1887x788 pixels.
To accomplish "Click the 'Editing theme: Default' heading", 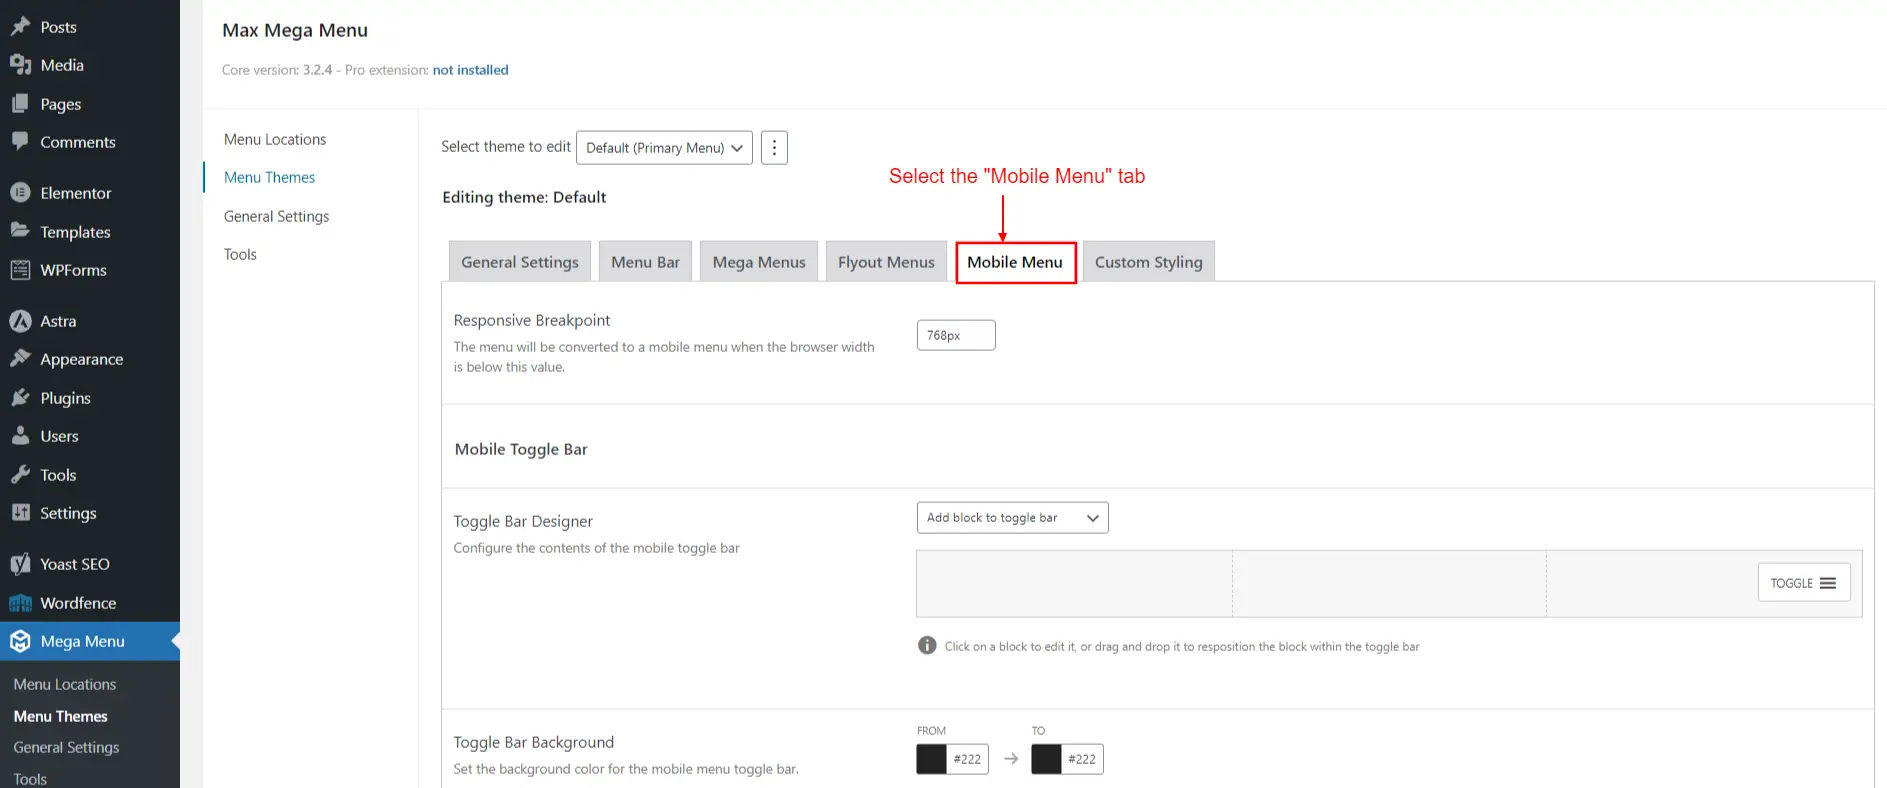I will click(524, 197).
